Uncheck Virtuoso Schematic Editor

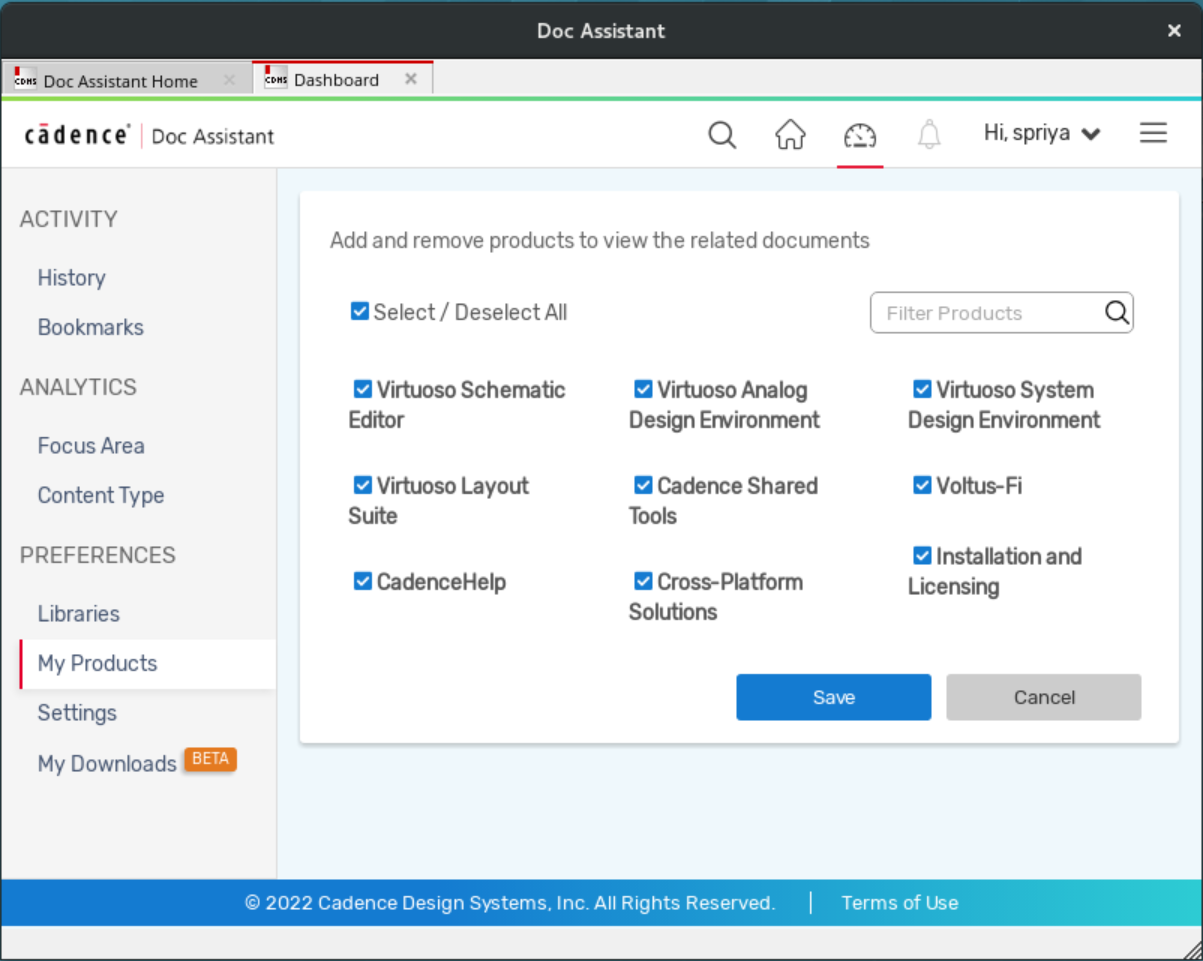click(x=362, y=388)
